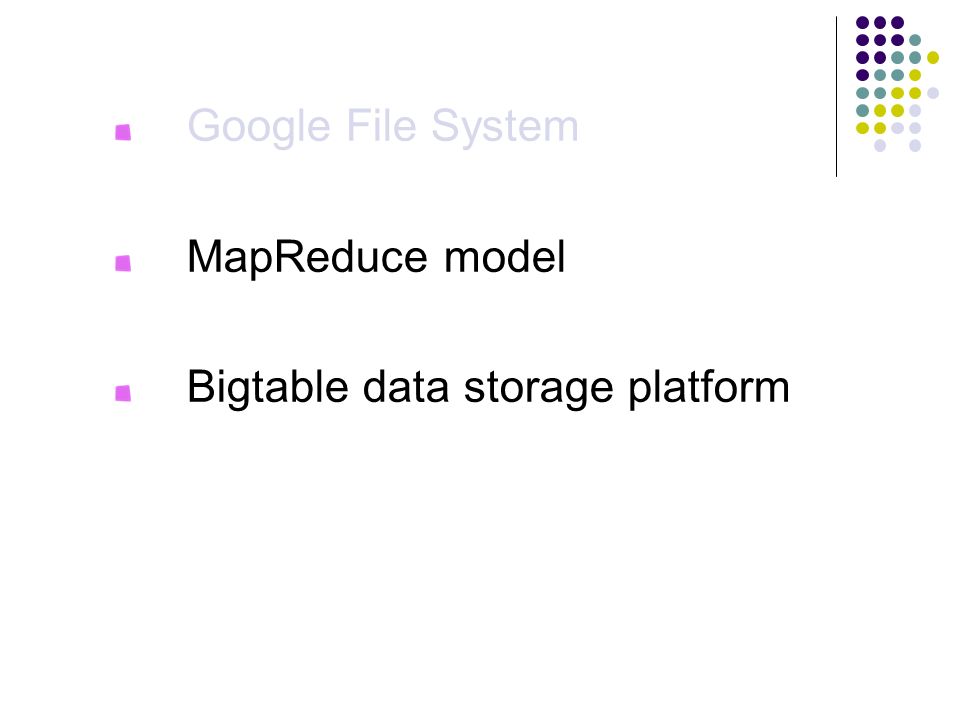The image size is (960, 720).
Task: Click the word "model" in second bullet
Action: (x=504, y=257)
